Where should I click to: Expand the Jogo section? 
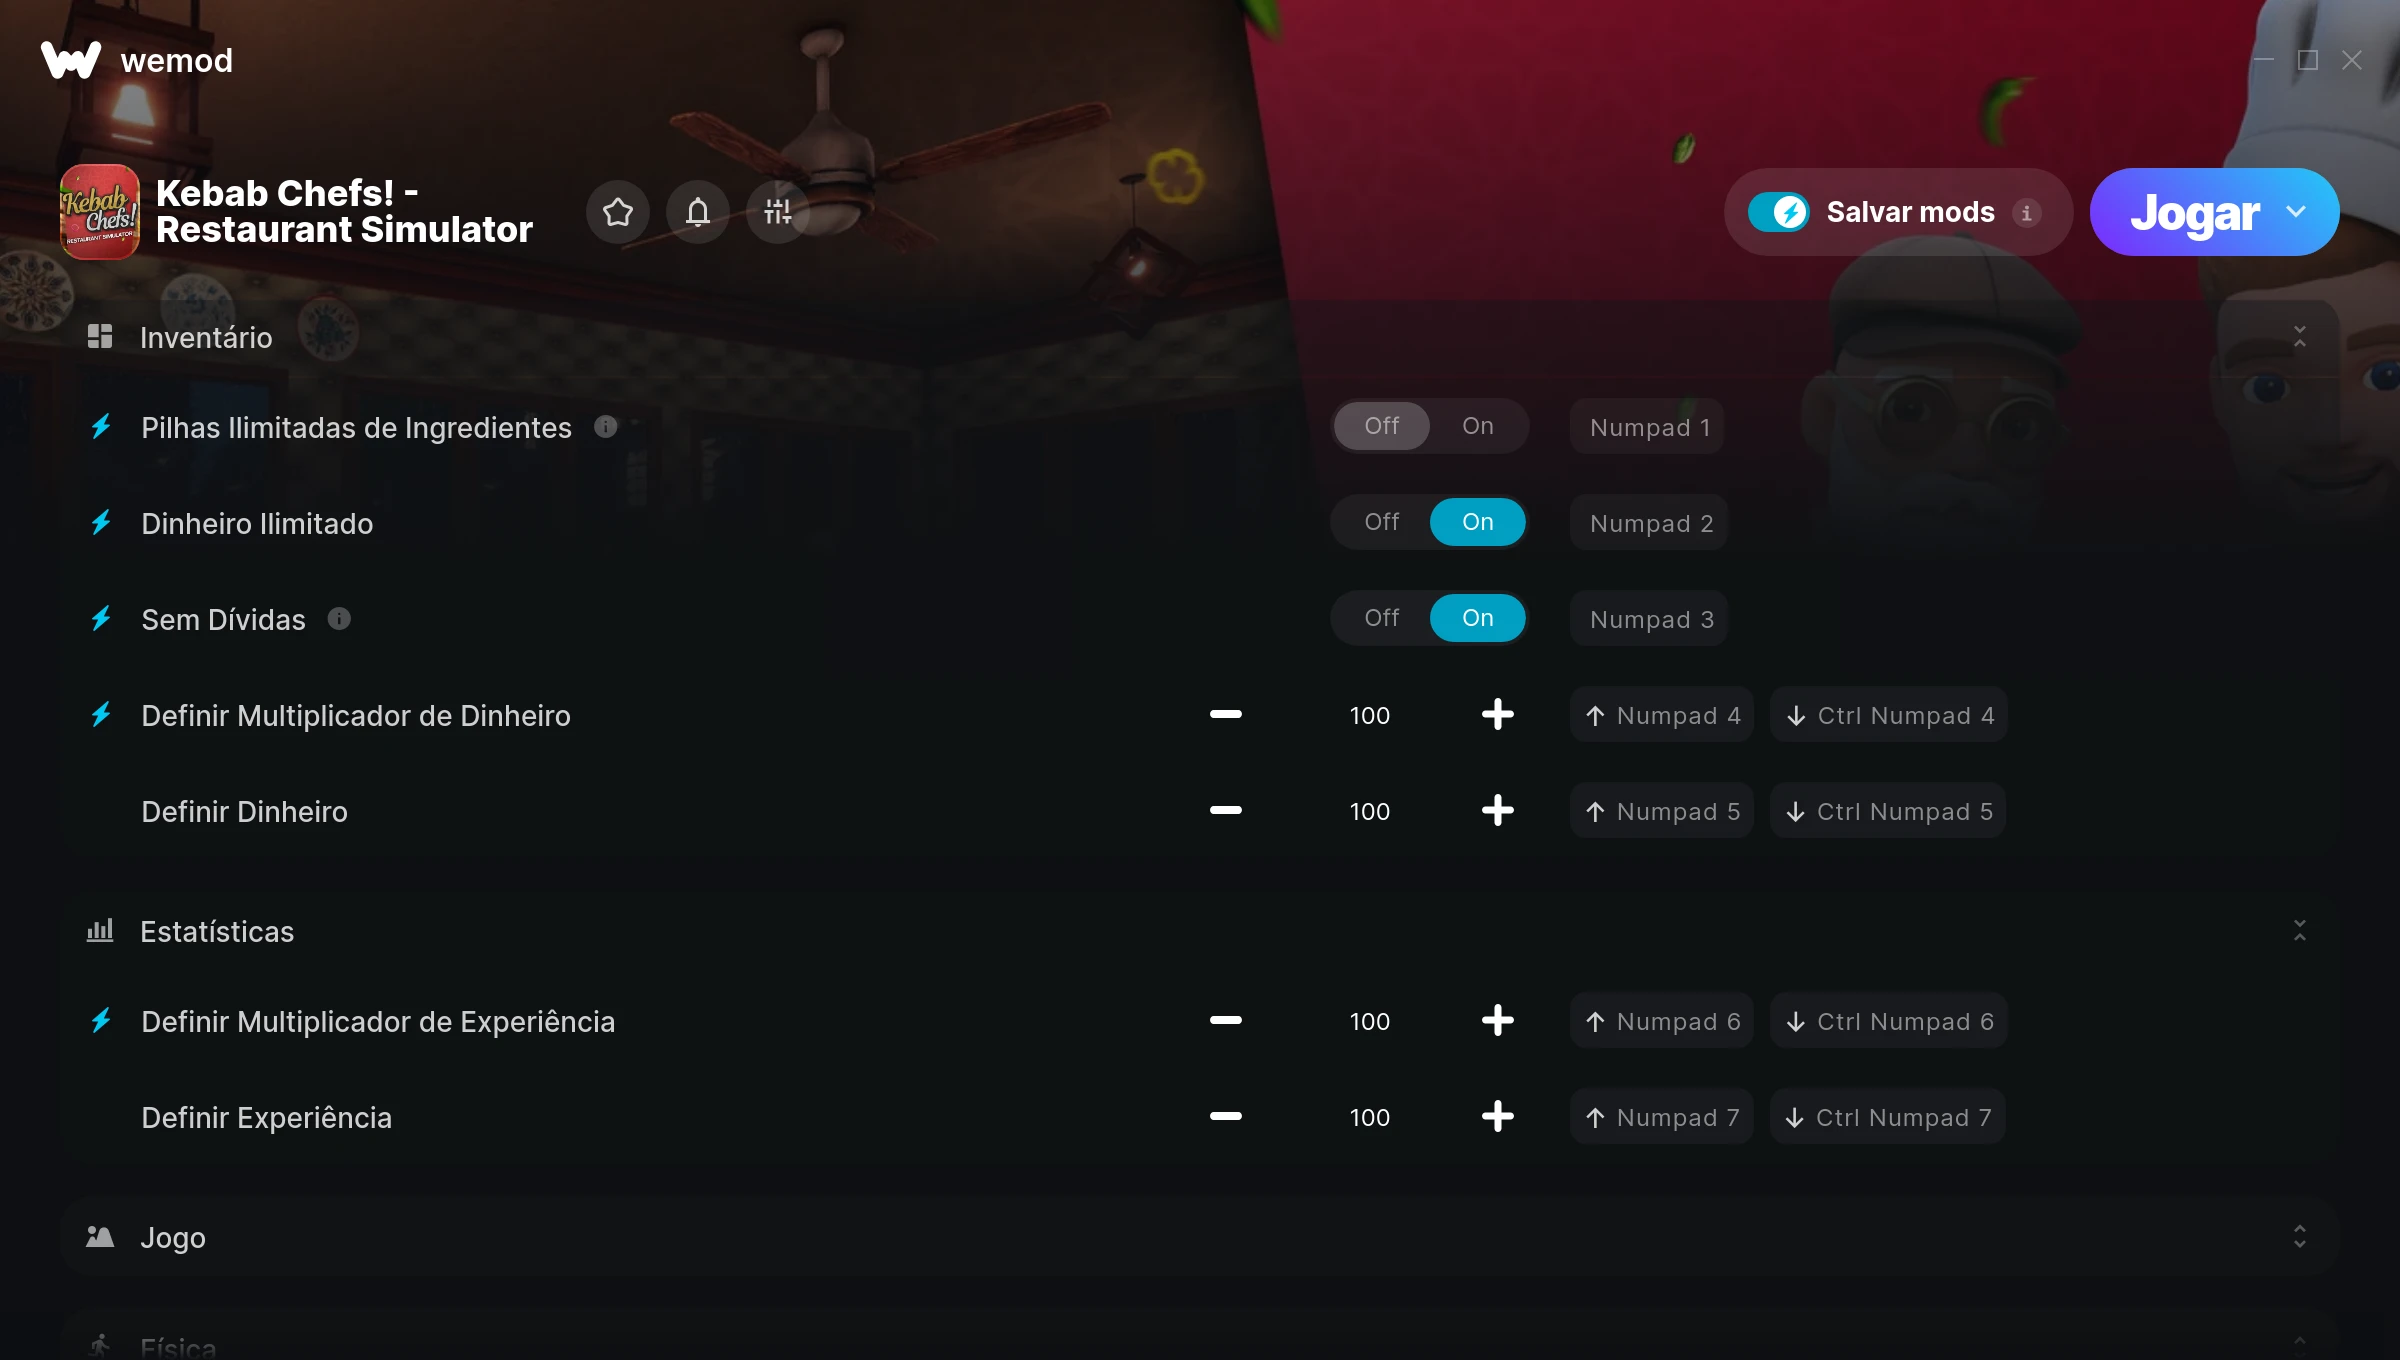pos(2300,1237)
